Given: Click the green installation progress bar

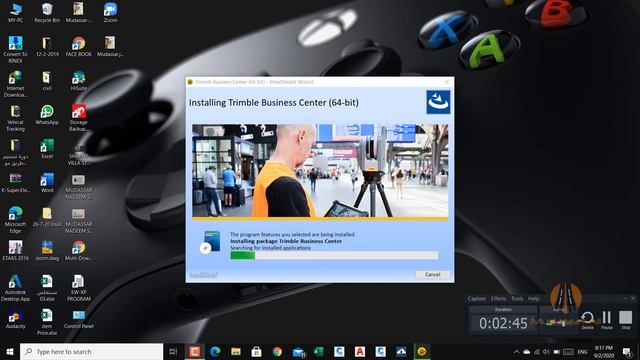Looking at the screenshot, I should 334,256.
